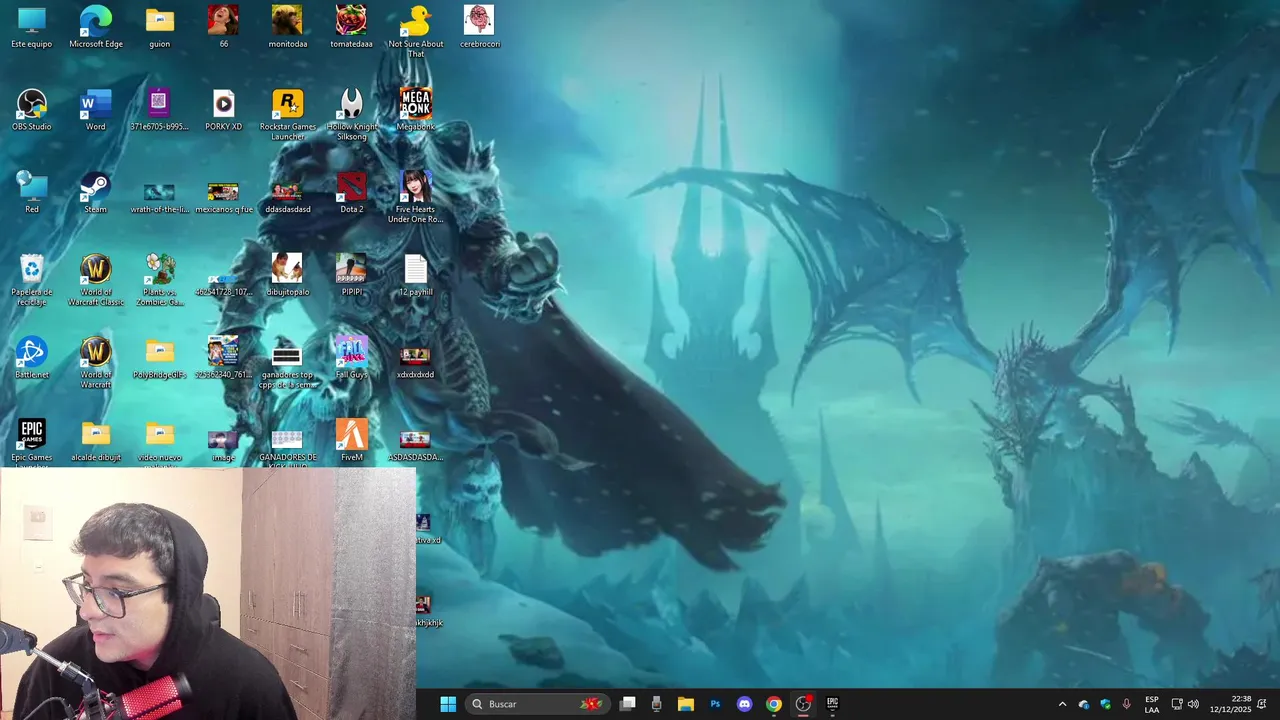
Task: Open the microphone tray icon
Action: tap(1127, 704)
